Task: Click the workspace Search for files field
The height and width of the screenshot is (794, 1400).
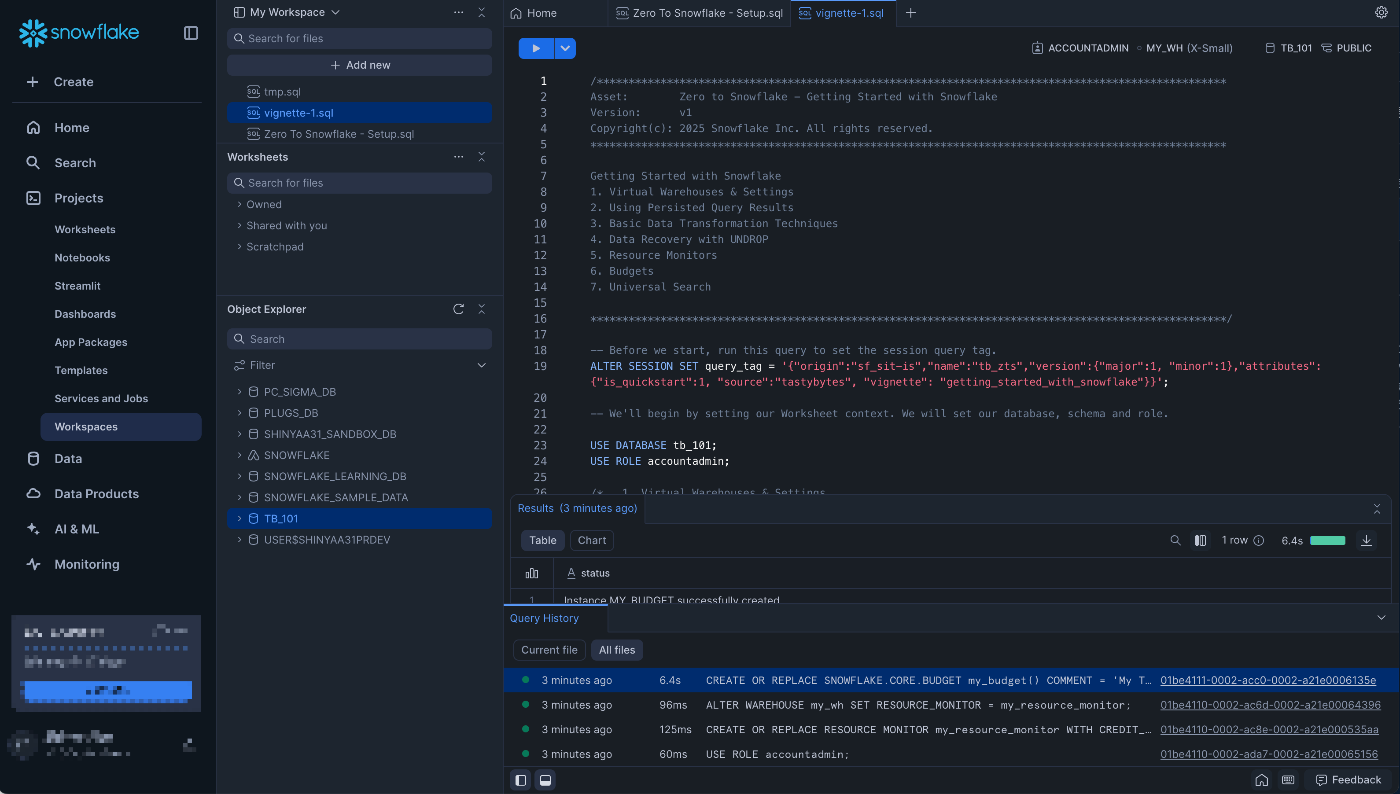Action: pos(359,38)
